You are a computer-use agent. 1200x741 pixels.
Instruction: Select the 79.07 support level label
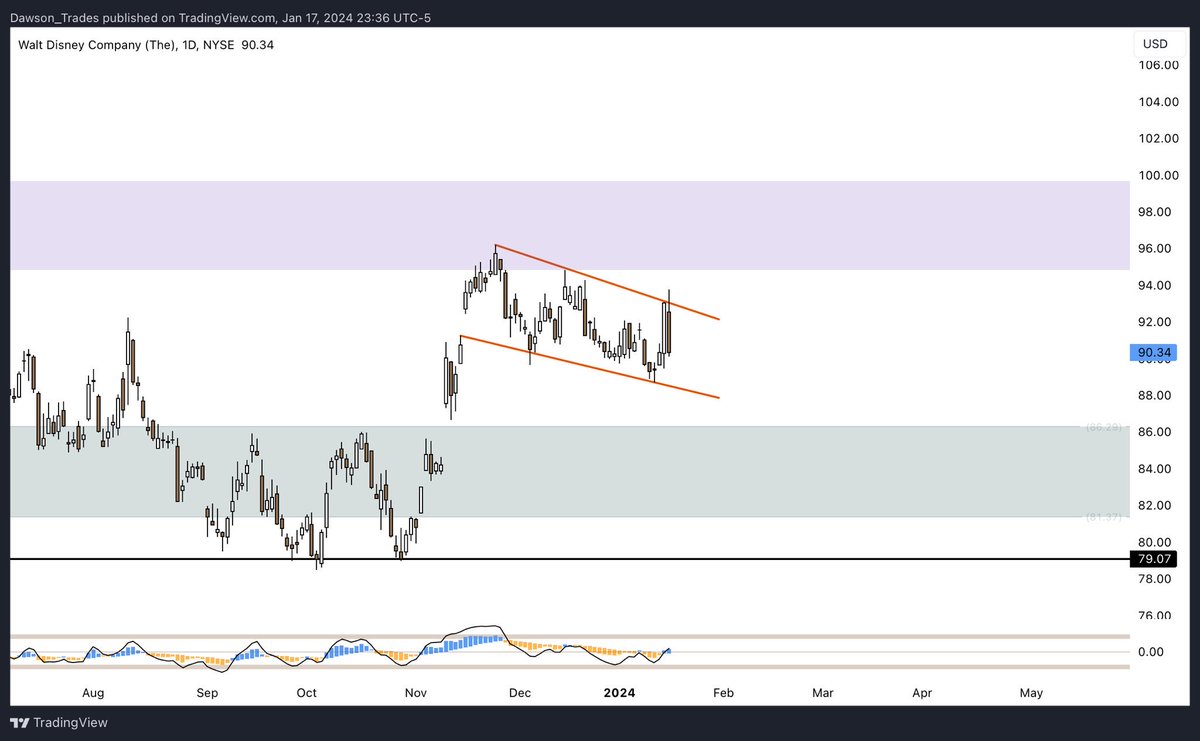point(1153,559)
